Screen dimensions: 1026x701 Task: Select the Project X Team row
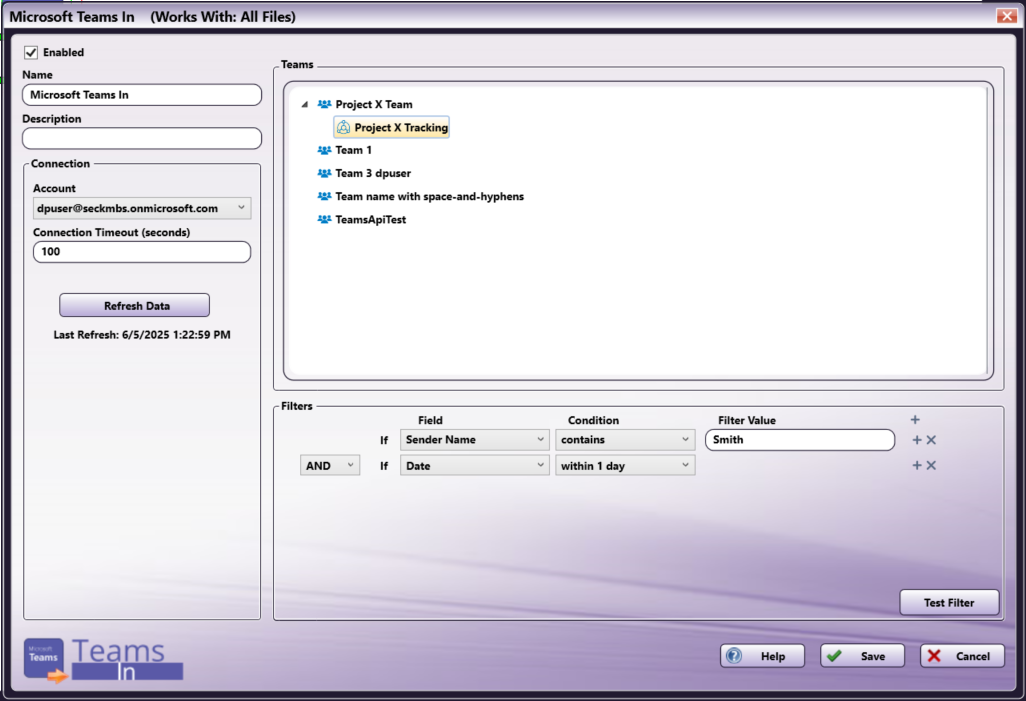pyautogui.click(x=374, y=105)
